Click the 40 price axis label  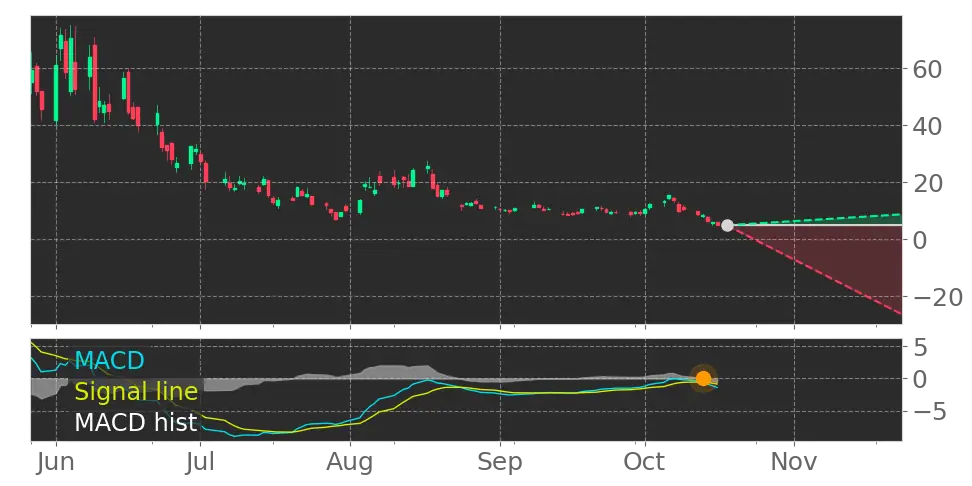pyautogui.click(x=927, y=126)
